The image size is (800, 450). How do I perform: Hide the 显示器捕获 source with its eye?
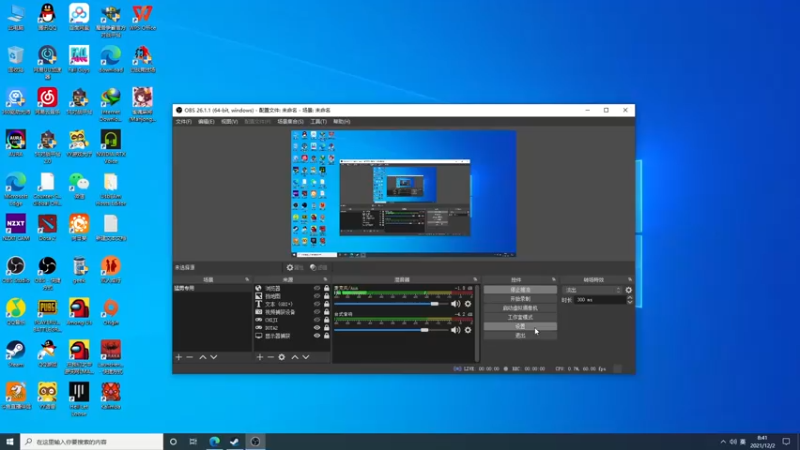(317, 336)
